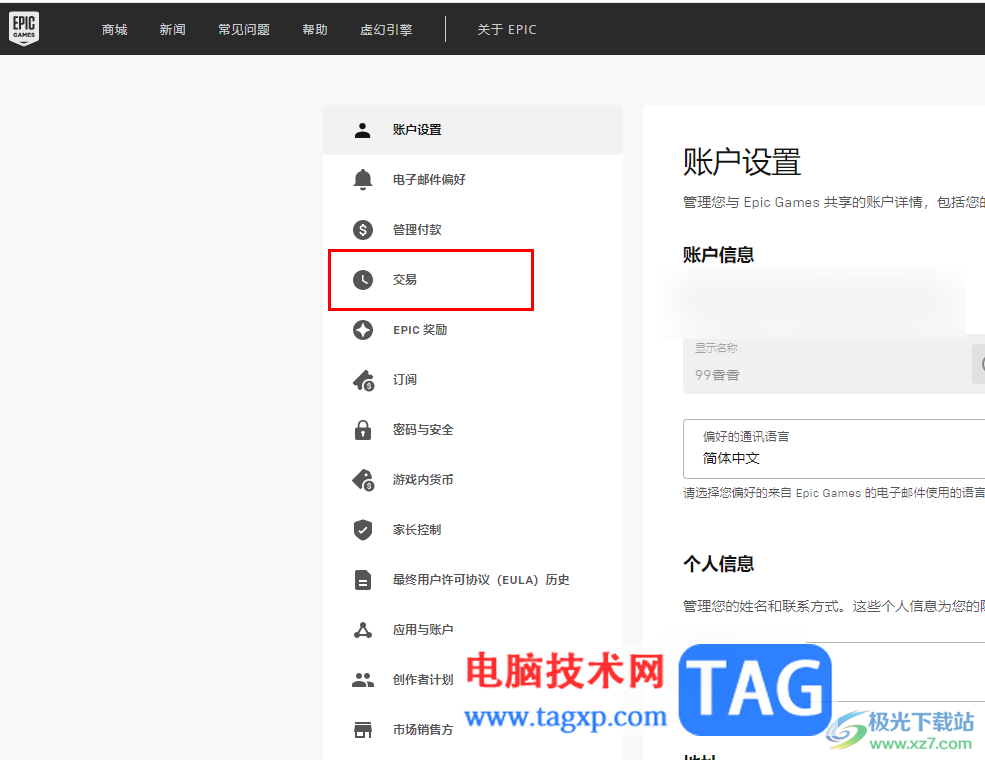Screen dimensions: 985x760
Task: Click the shield icon for 家长控制
Action: point(362,529)
